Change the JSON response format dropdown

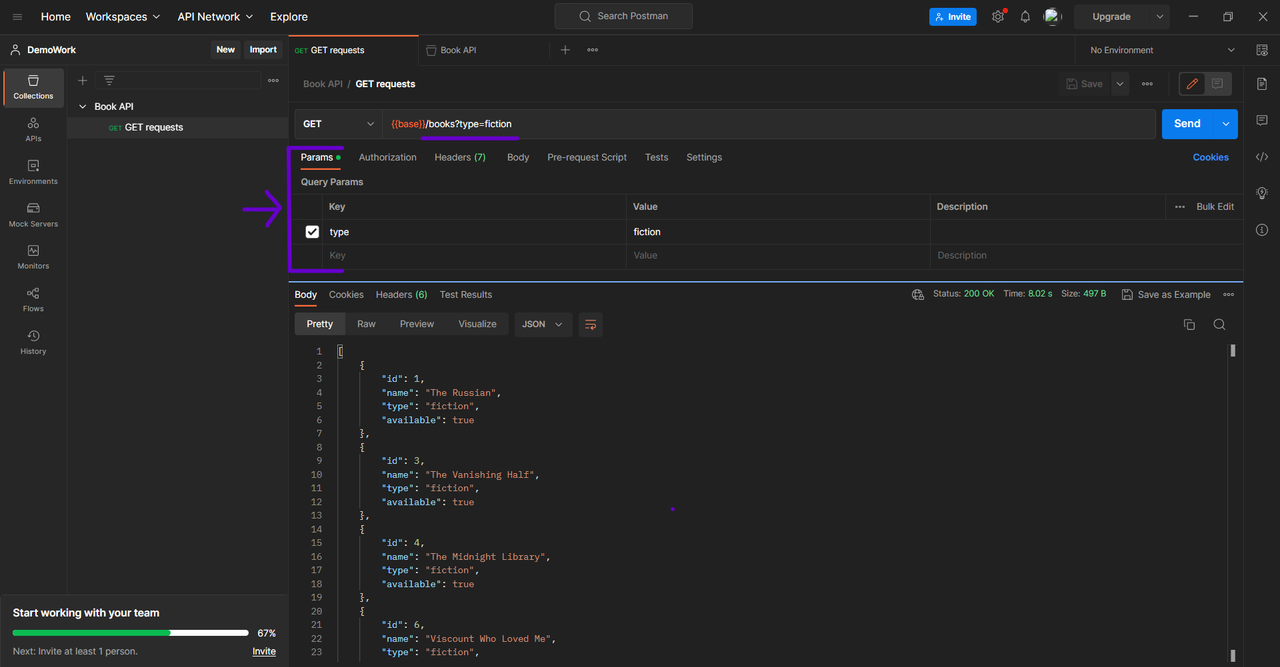point(543,324)
